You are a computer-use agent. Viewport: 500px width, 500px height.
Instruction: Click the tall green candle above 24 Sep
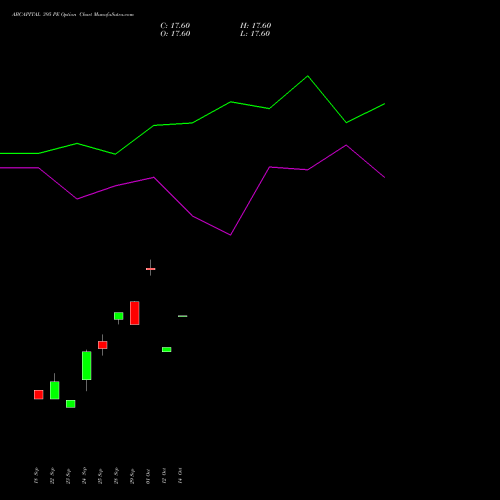87,366
